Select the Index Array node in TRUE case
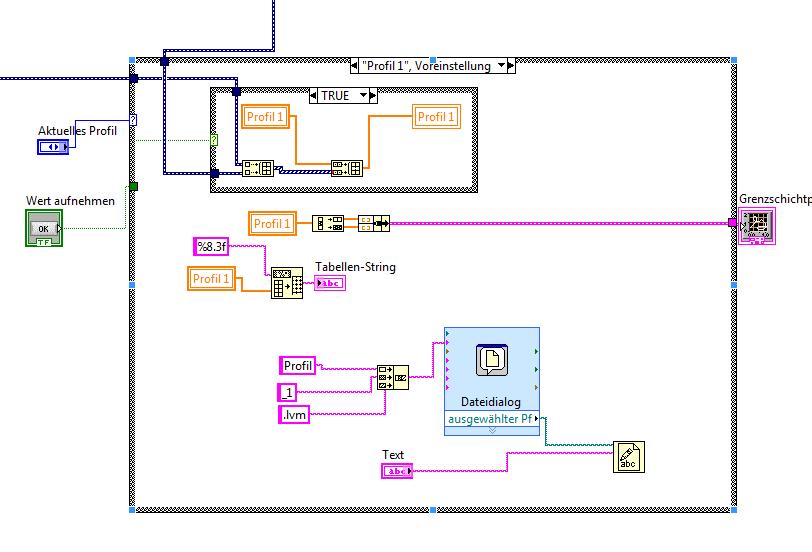This screenshot has height=552, width=812. [258, 168]
